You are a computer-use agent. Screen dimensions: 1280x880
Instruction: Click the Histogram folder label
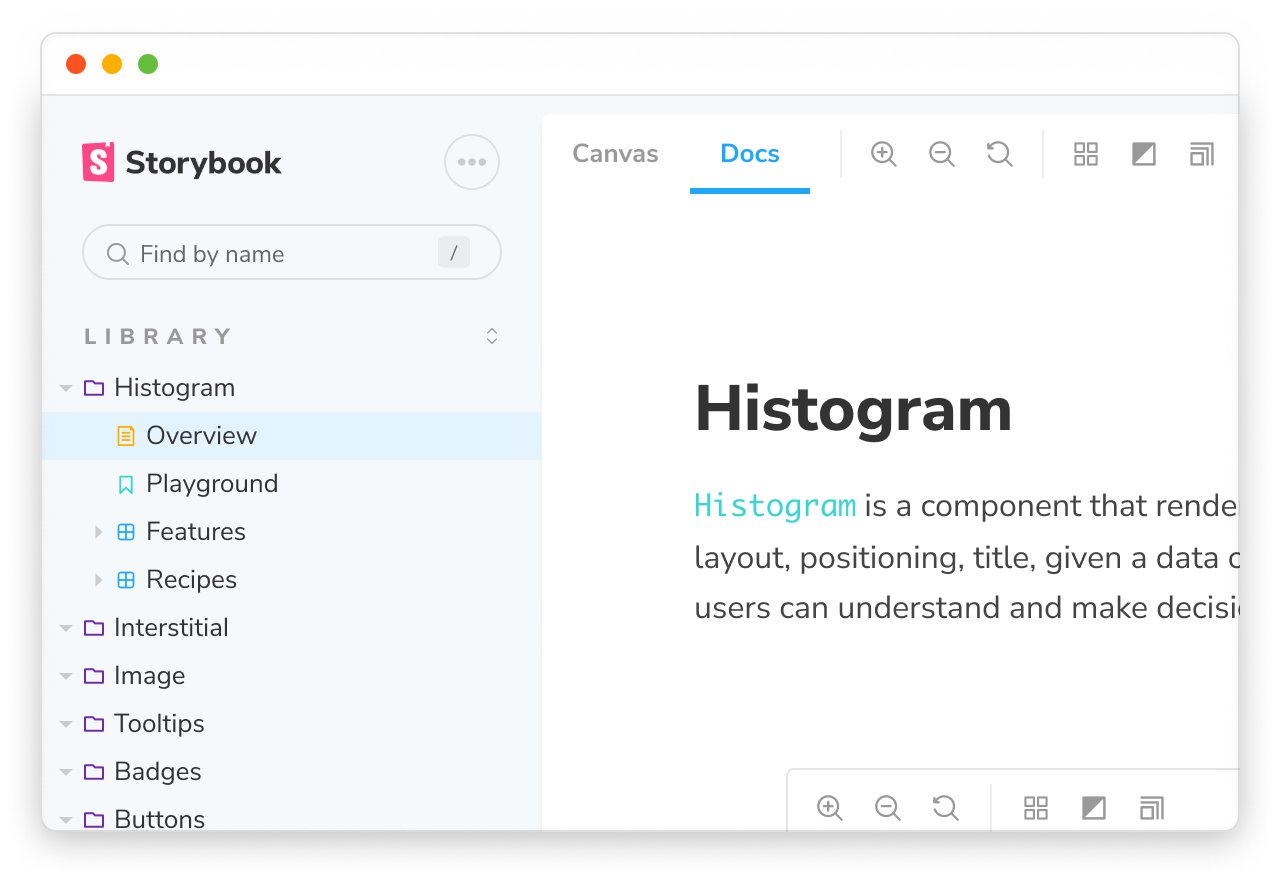pos(175,388)
